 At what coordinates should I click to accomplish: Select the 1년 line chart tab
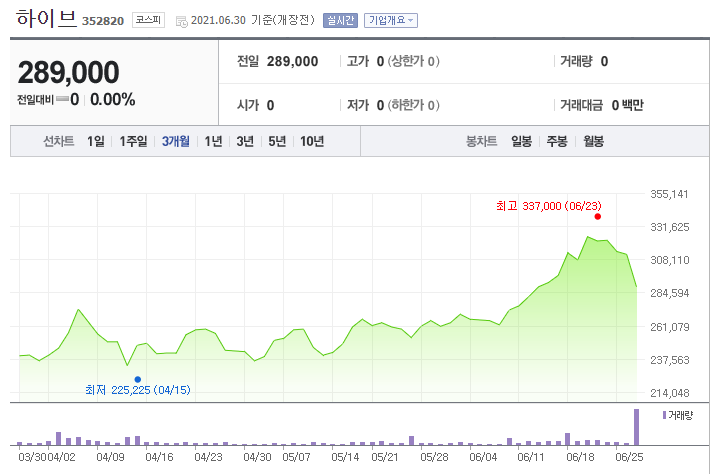tap(213, 141)
